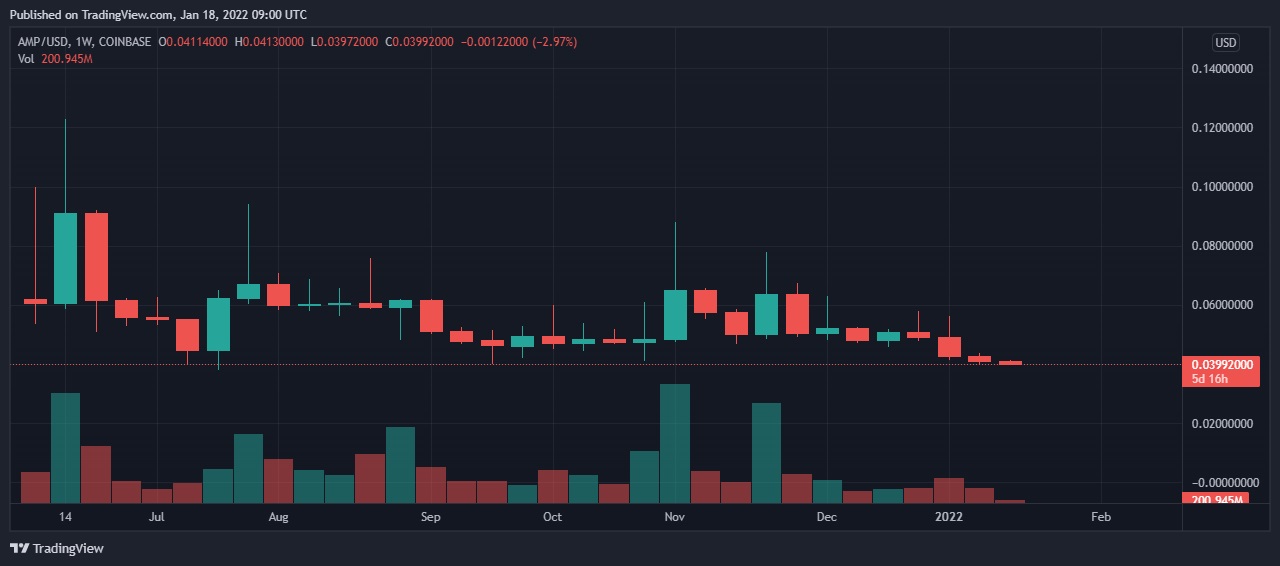The height and width of the screenshot is (566, 1280).
Task: Click the 1W interval label
Action: coord(85,42)
